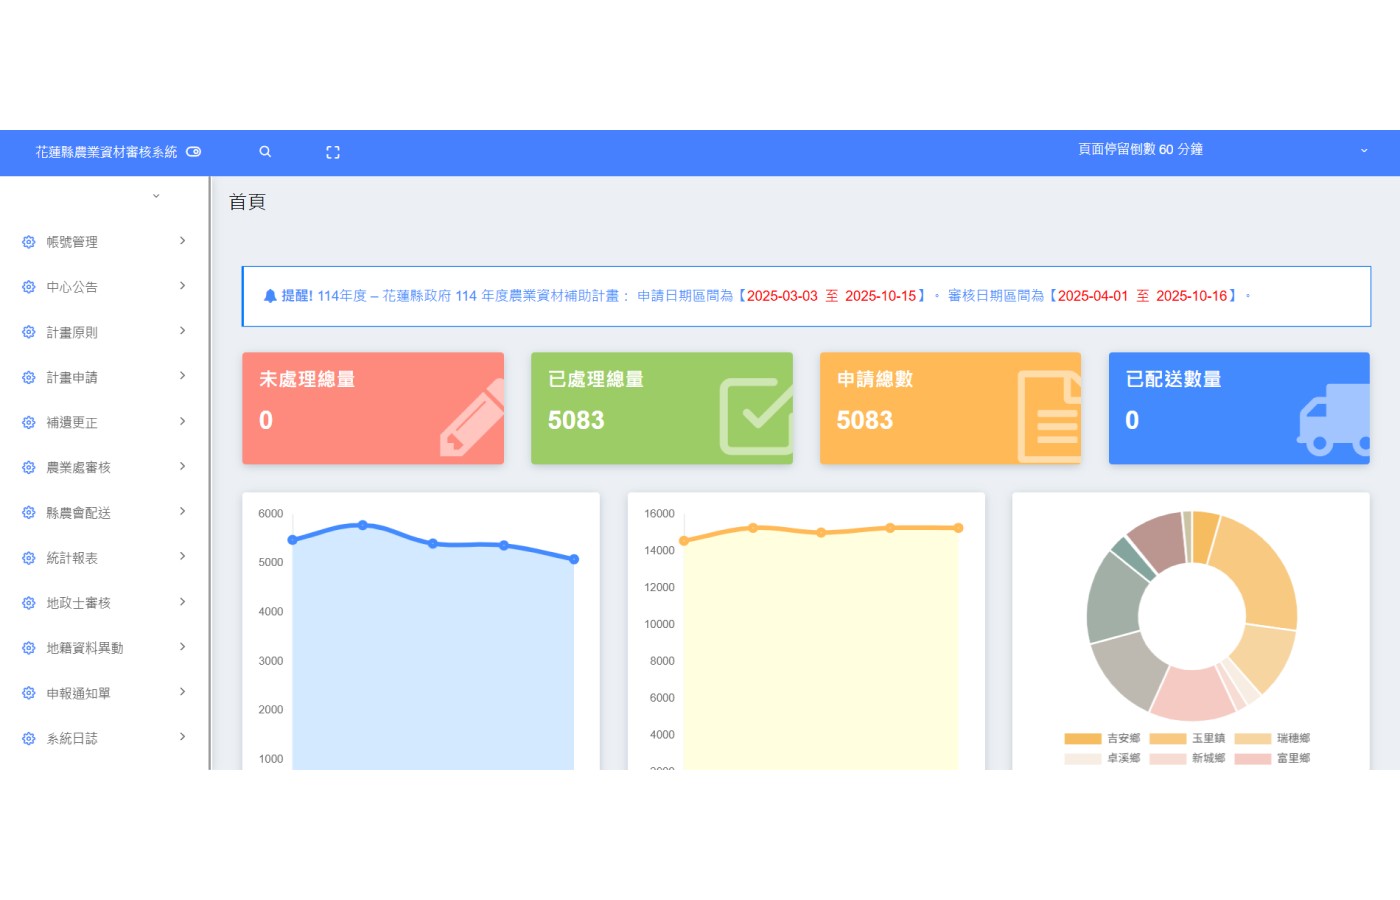Click the 系統日誌 menu label
Screen dimensions: 1400x900
point(72,739)
